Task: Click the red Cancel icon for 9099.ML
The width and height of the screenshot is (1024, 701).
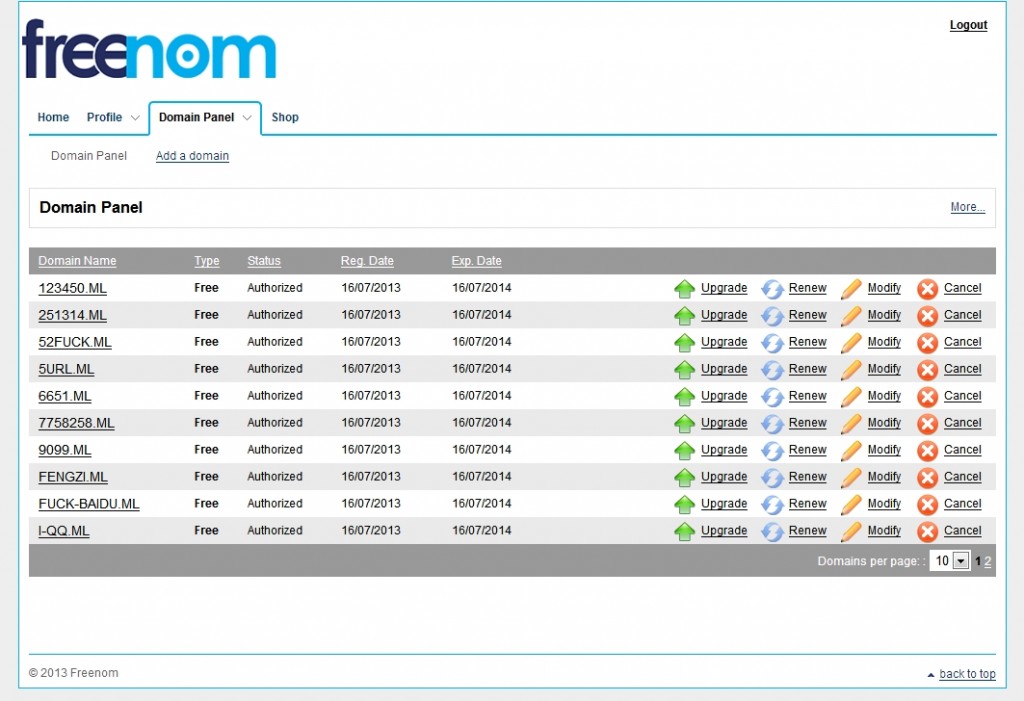Action: coord(927,451)
